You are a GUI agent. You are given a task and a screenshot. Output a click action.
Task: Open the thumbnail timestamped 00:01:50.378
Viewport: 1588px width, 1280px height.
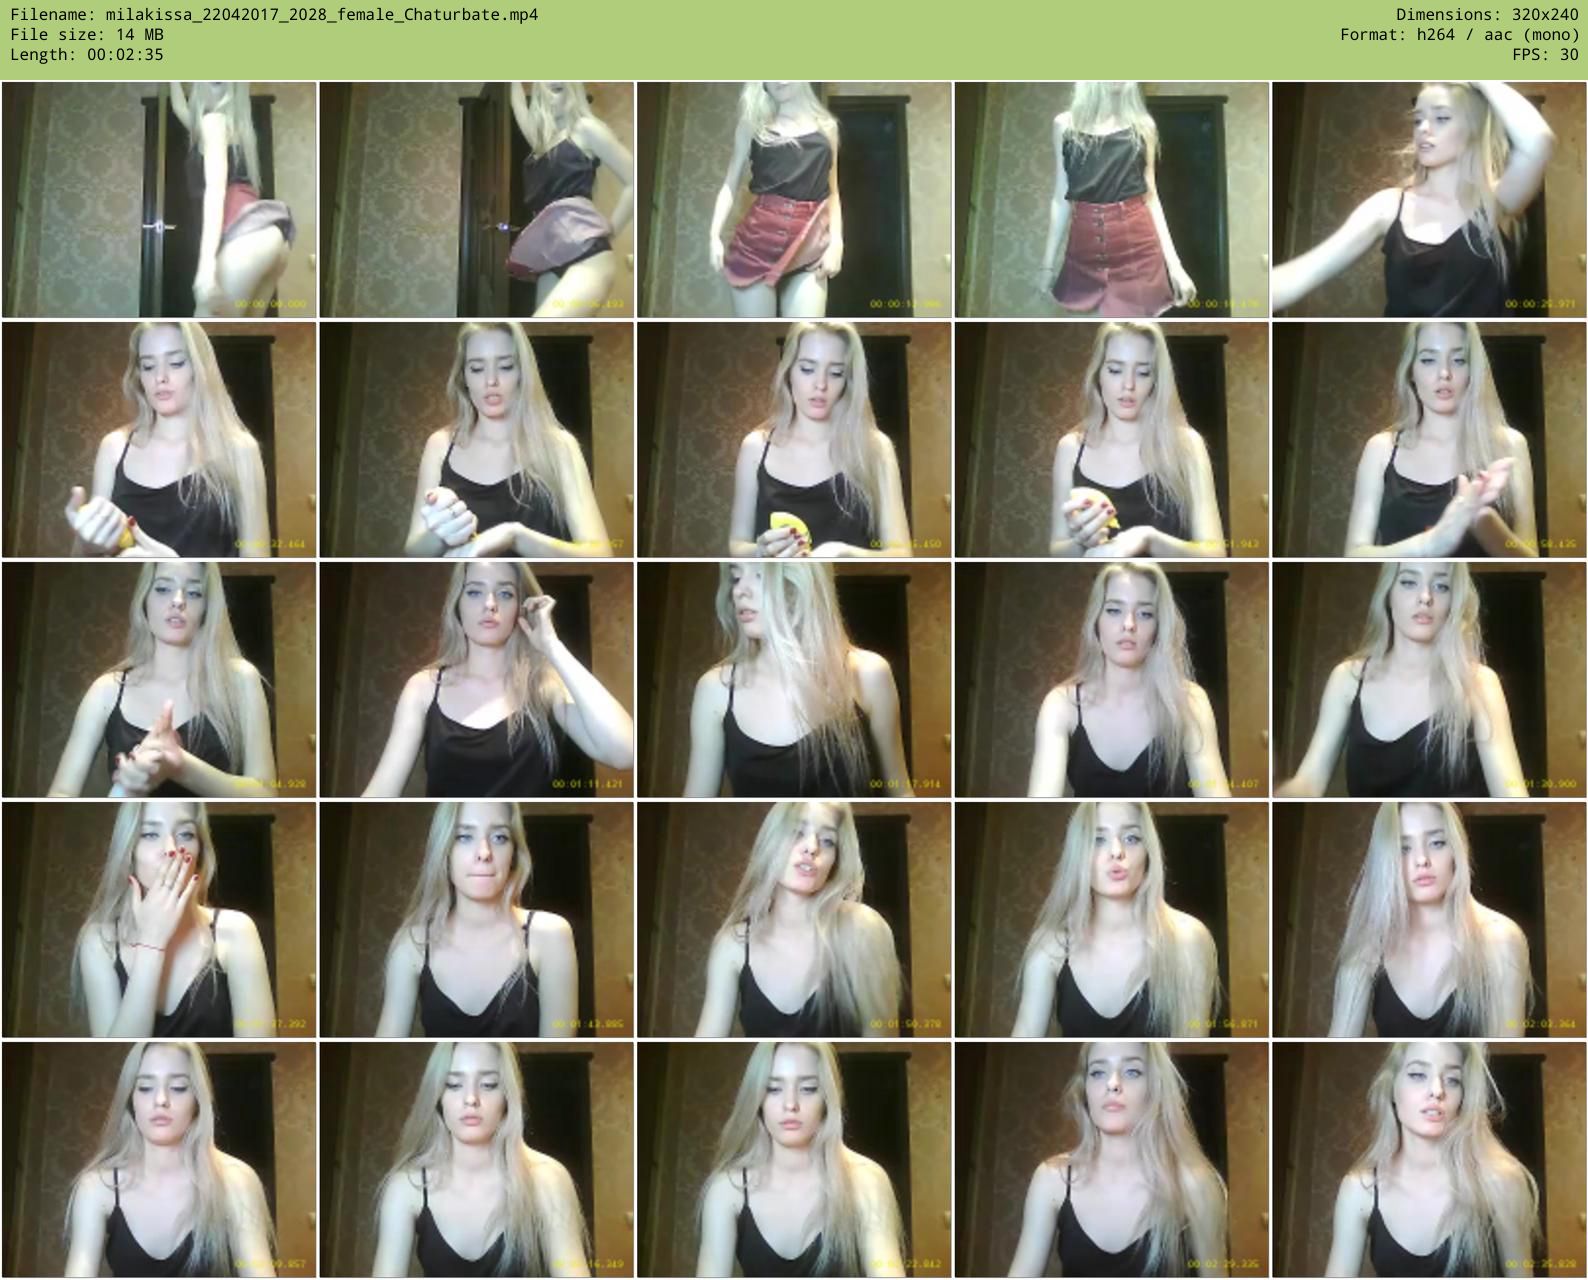(794, 919)
